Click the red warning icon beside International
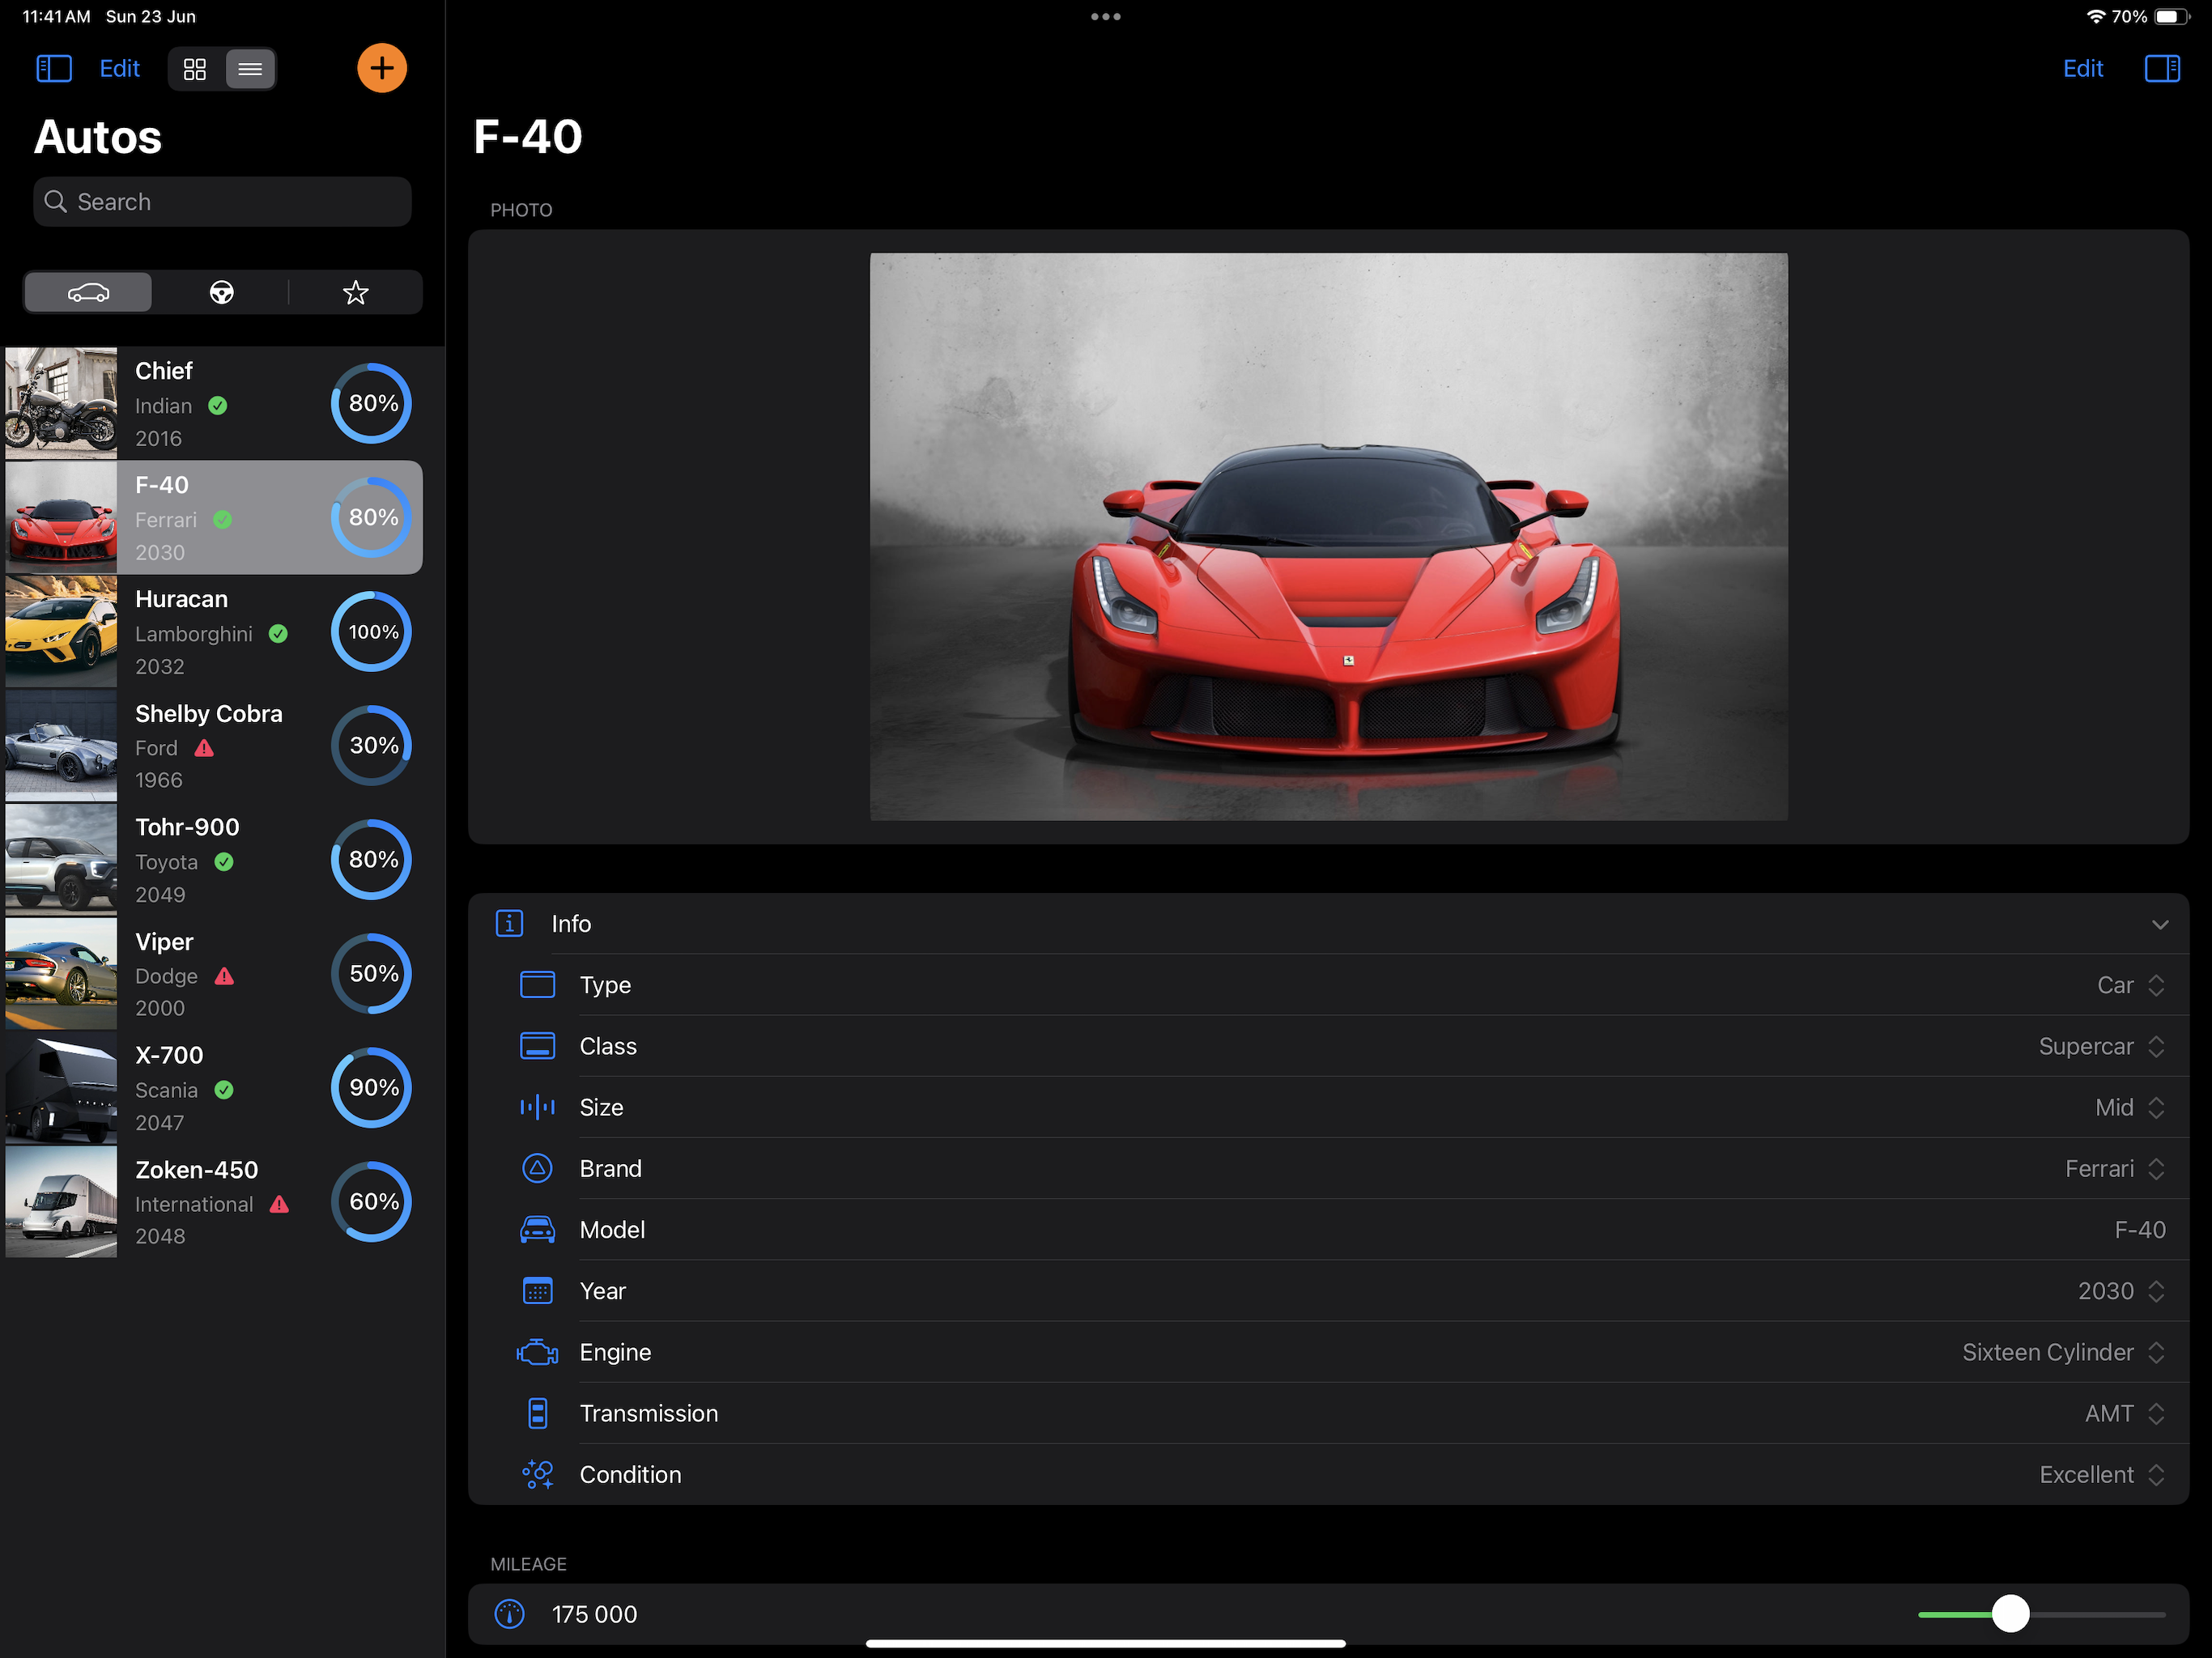This screenshot has height=1658, width=2212. coord(279,1205)
